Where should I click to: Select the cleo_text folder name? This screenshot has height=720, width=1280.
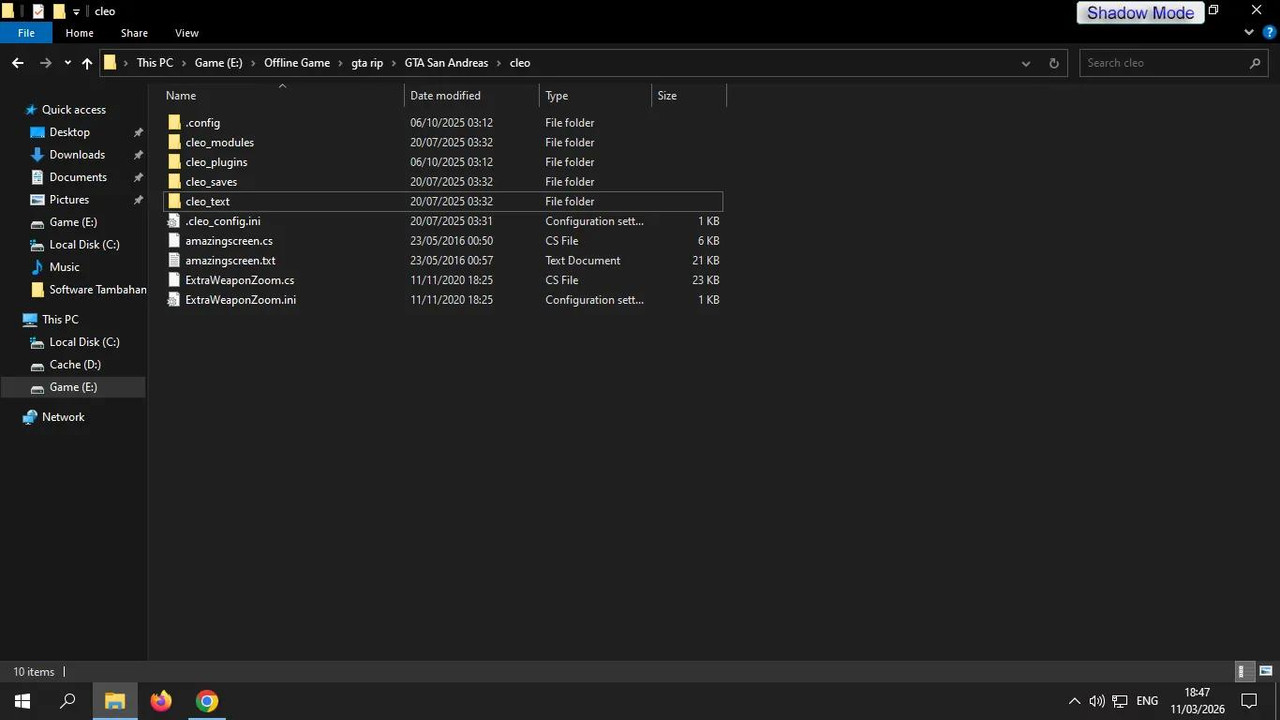click(207, 202)
